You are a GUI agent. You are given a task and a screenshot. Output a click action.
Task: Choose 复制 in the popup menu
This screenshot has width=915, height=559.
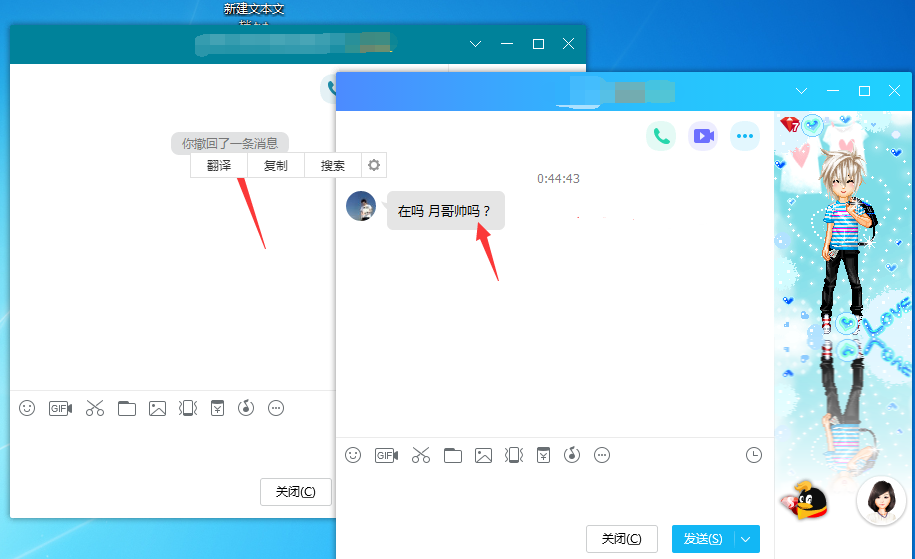pyautogui.click(x=275, y=166)
